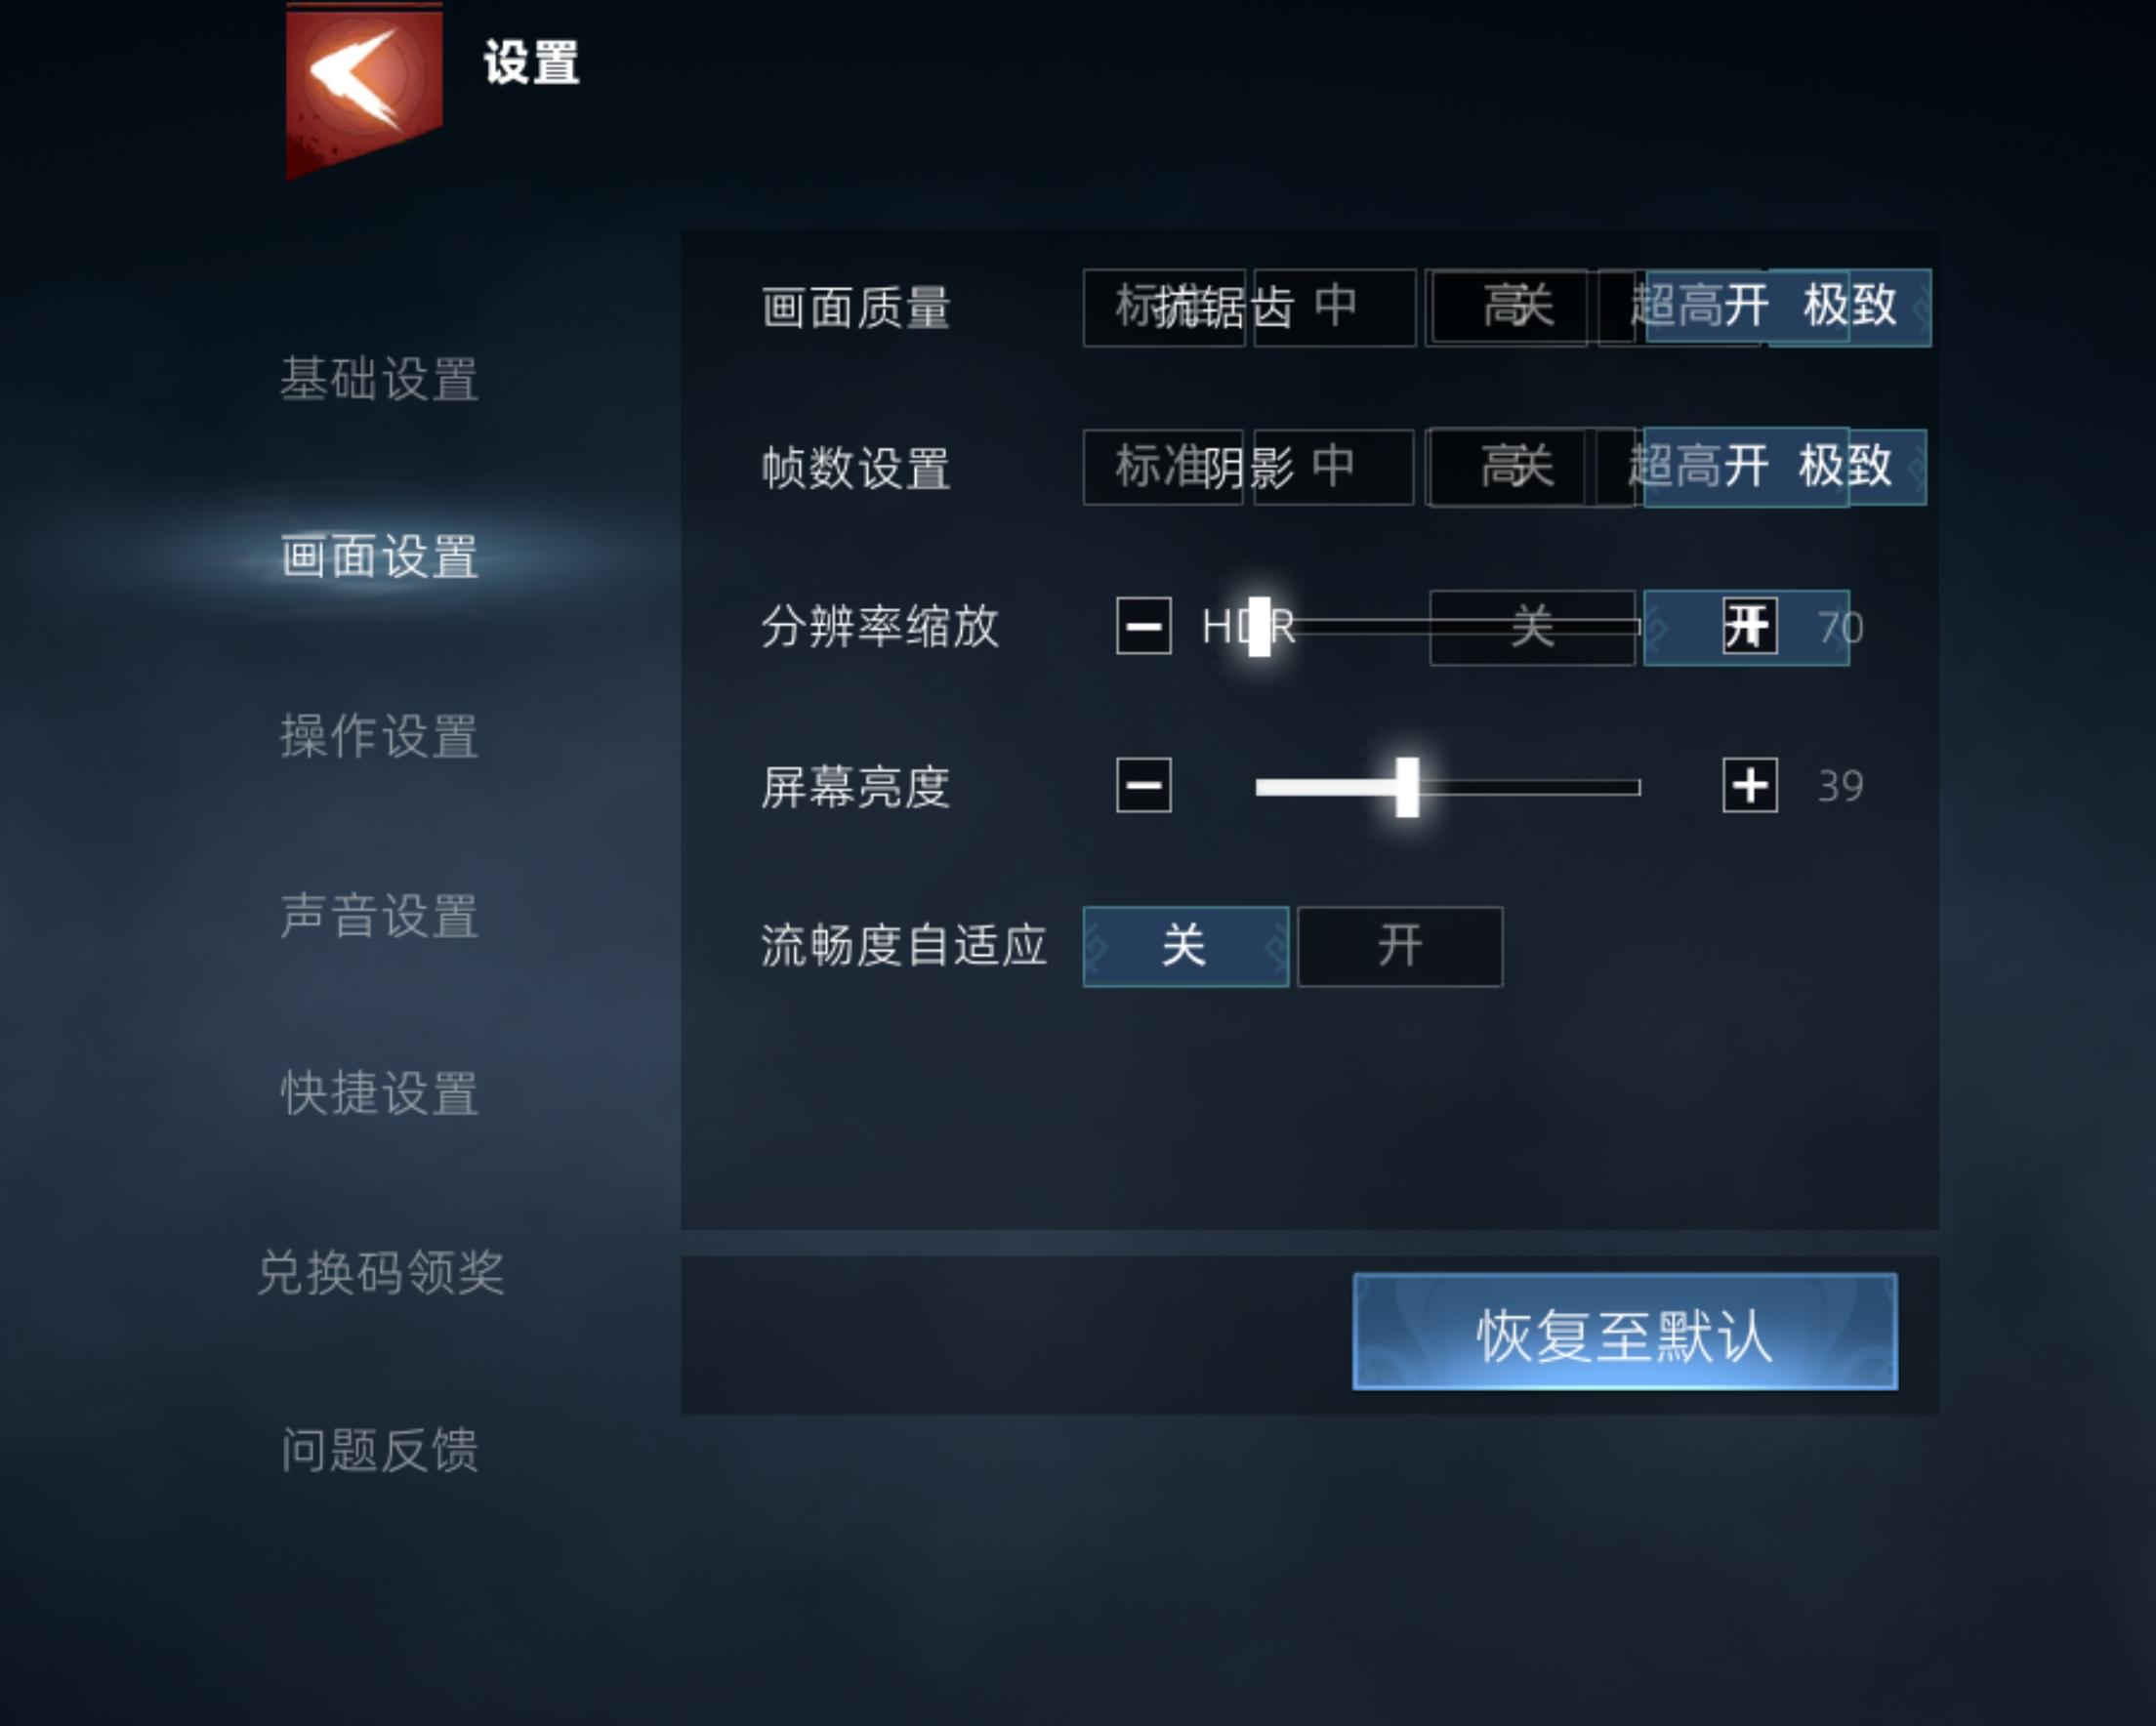
Task: Set 流畅度自适应 to 关
Action: click(x=1185, y=946)
